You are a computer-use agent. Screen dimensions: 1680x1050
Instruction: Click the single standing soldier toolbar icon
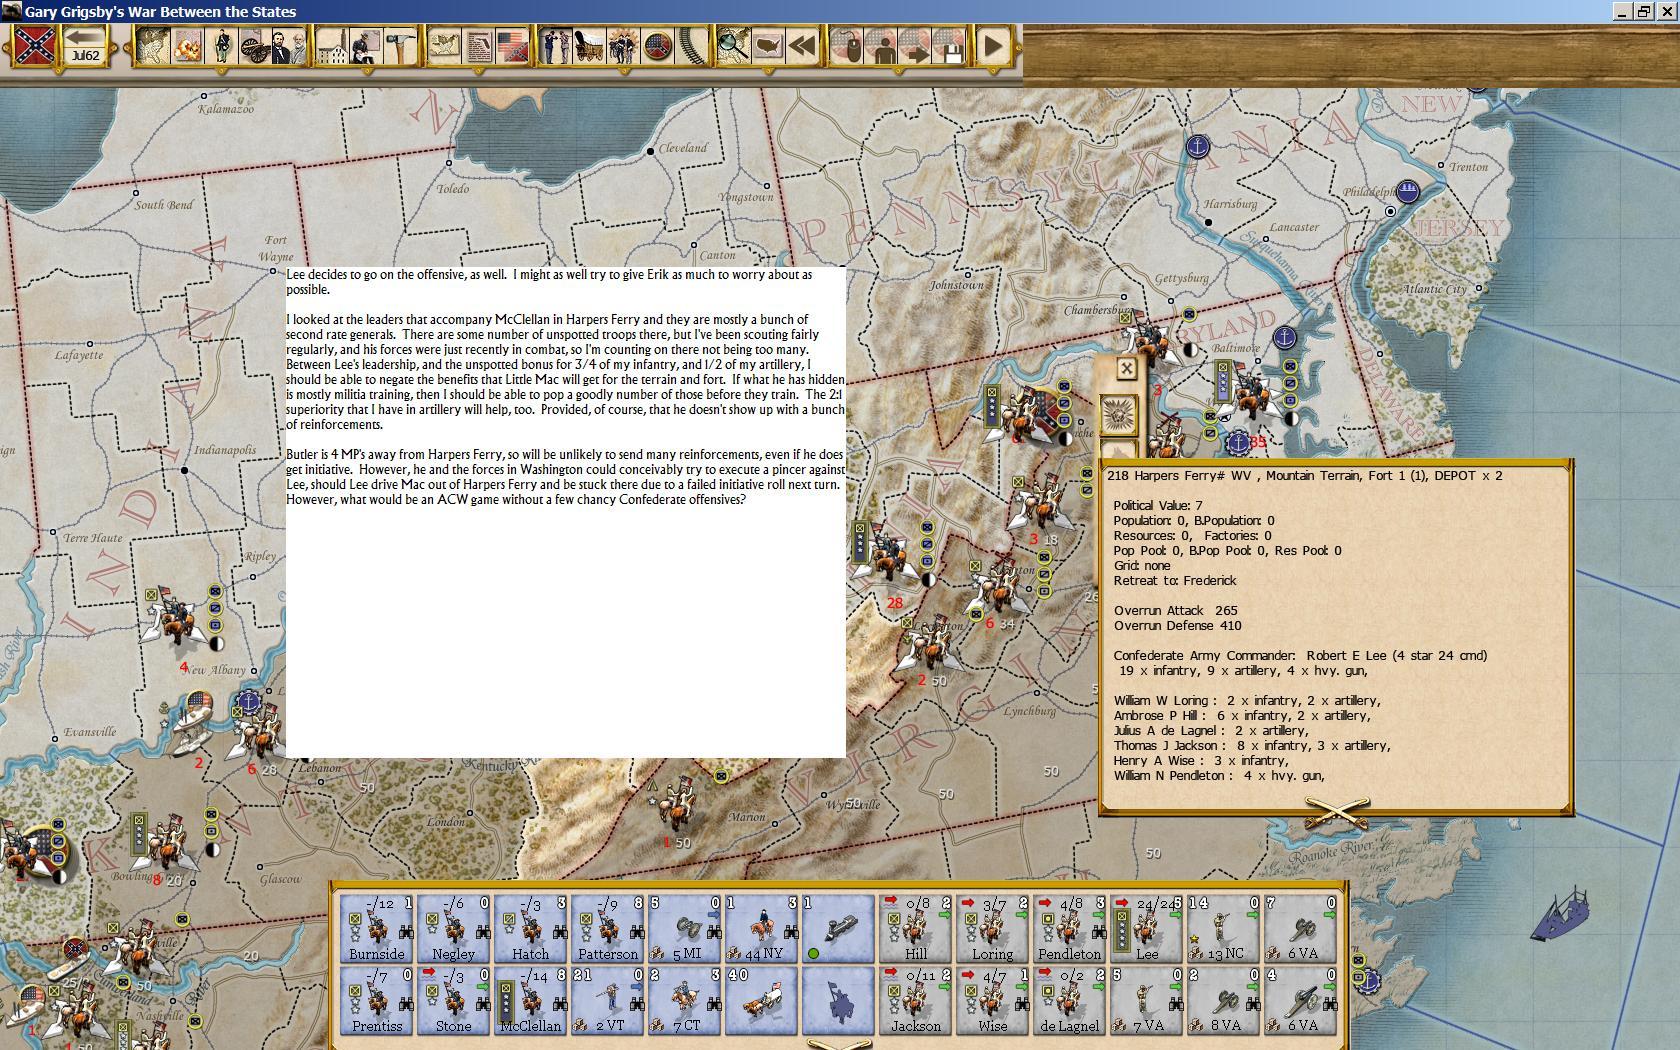pyautogui.click(x=221, y=46)
